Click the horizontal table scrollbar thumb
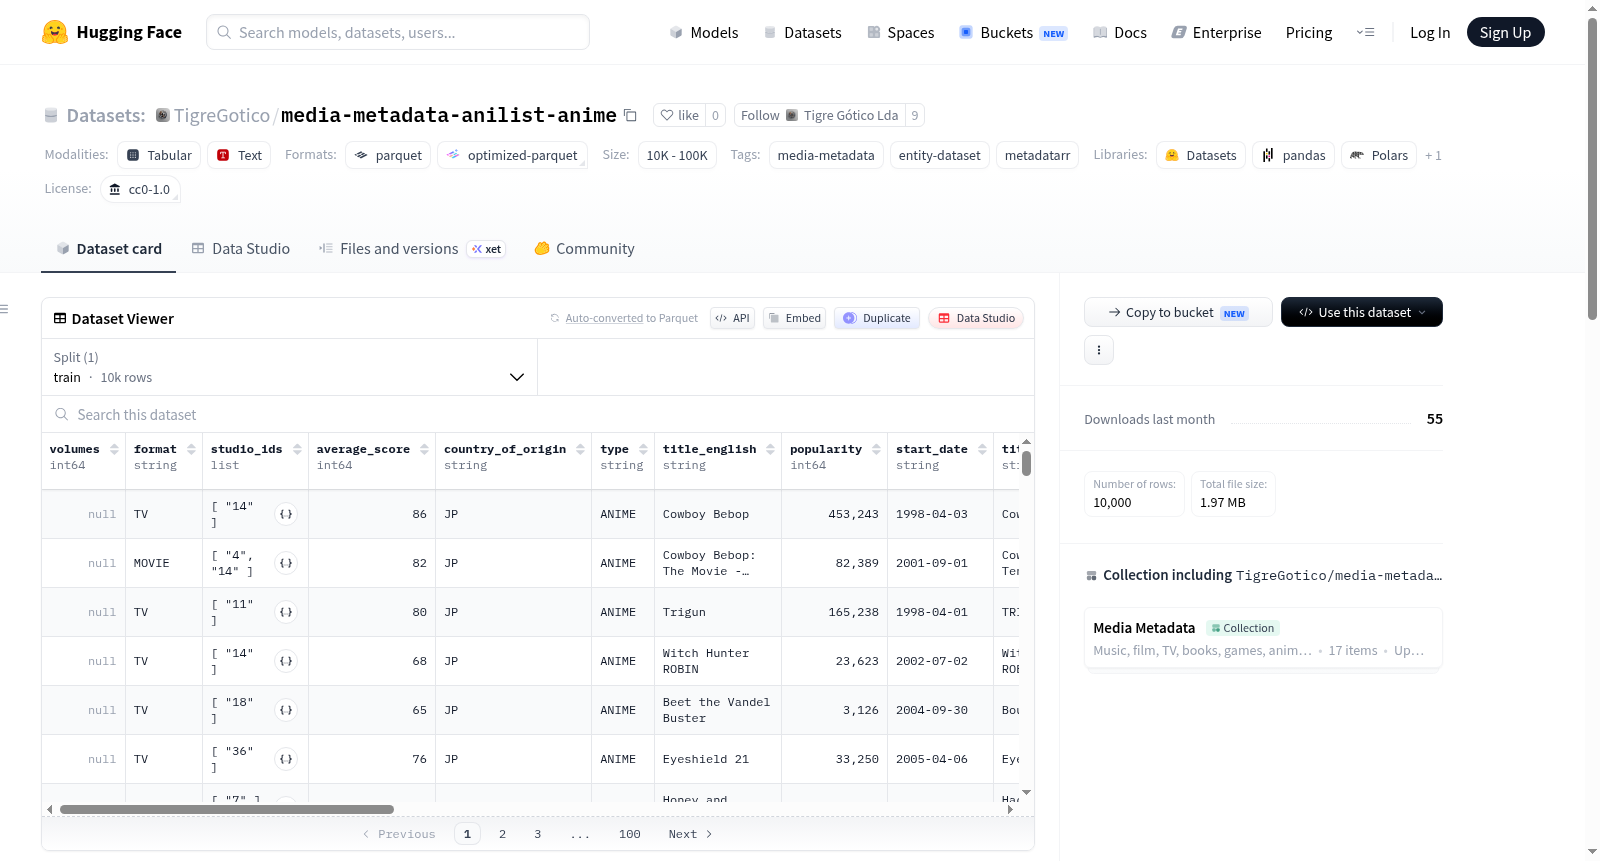 pos(227,809)
